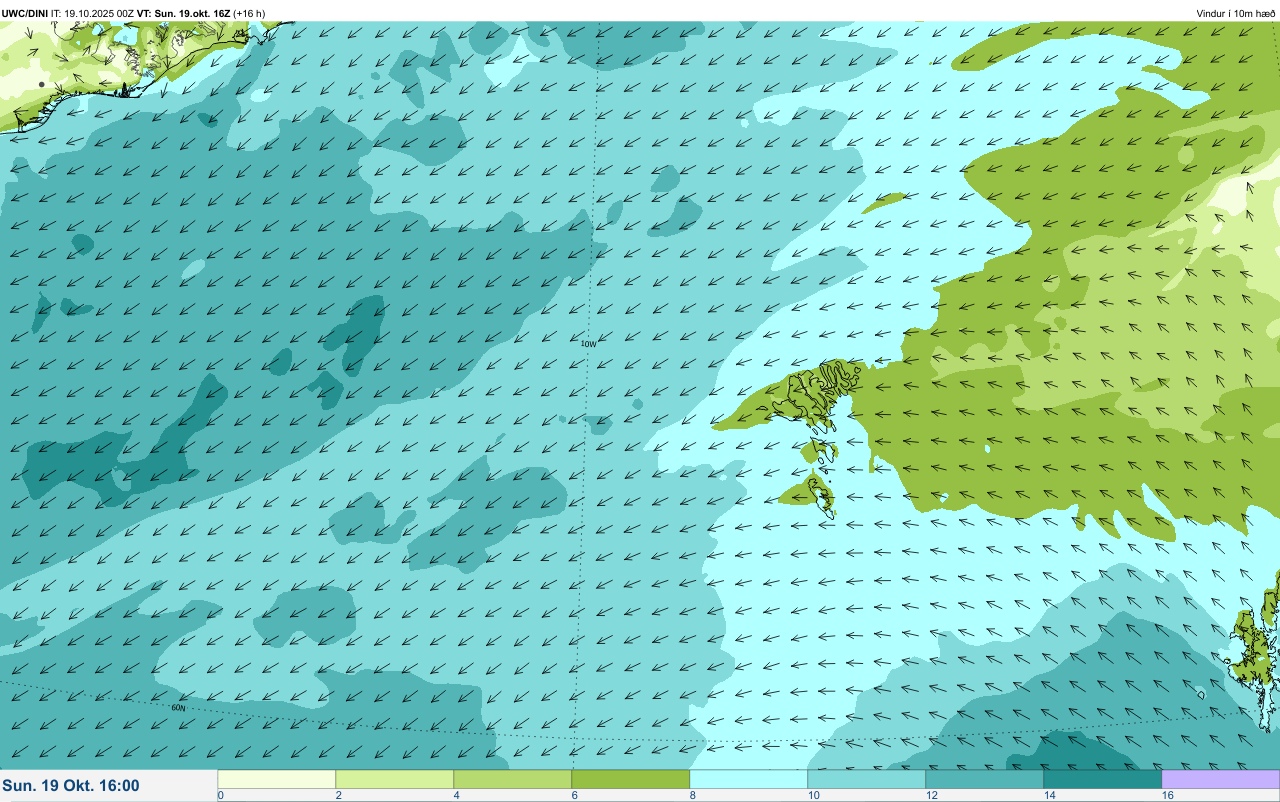Screen dimensions: 1280x802
Task: Click the dark teal 14–16 legend swatch
Action: click(x=1103, y=779)
